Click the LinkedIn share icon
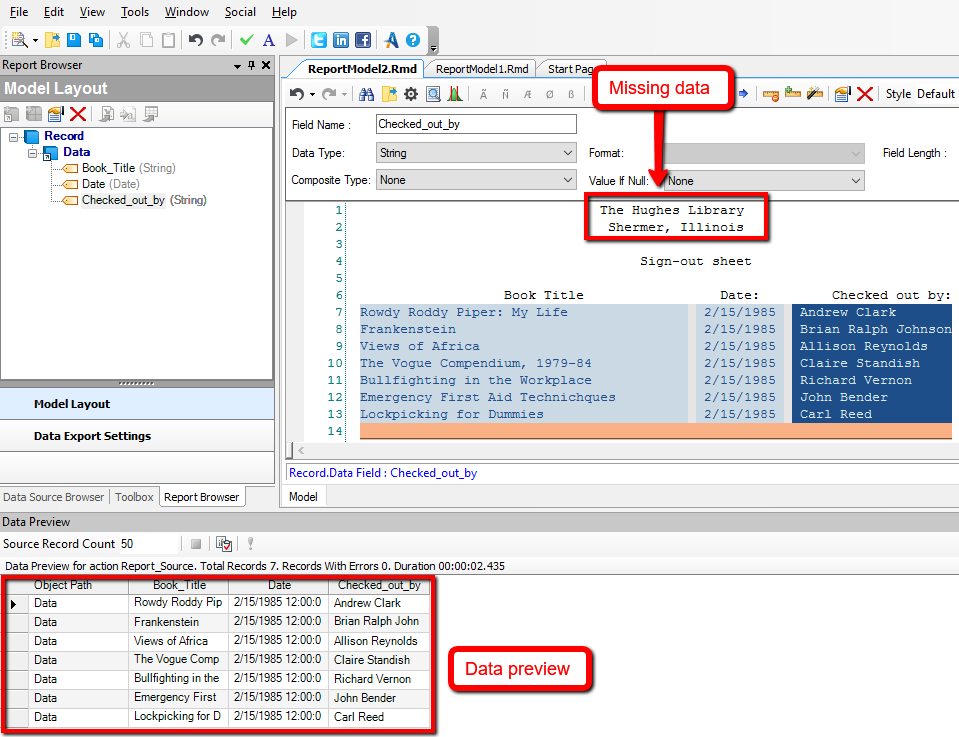The width and height of the screenshot is (959, 737). coord(341,40)
